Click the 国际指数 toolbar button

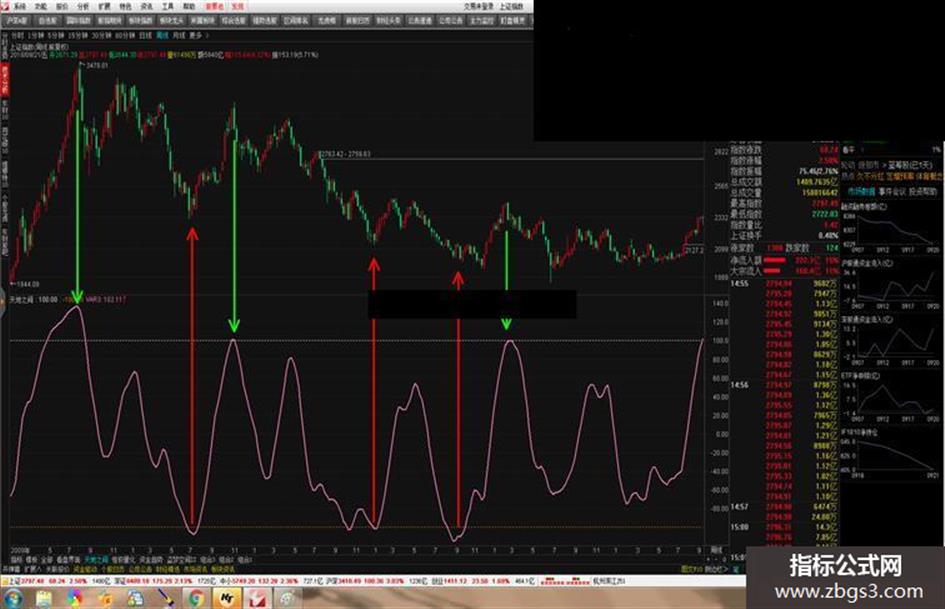[78, 21]
